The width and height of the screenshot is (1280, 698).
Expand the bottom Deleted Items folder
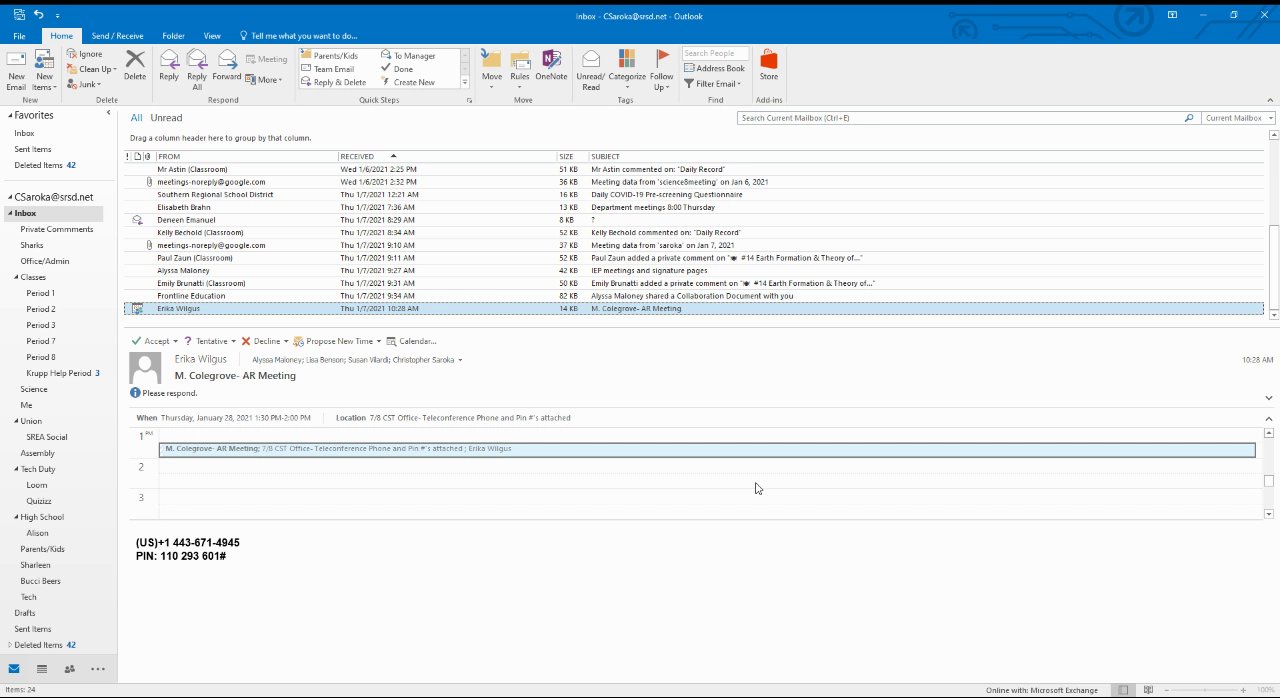click(10, 645)
